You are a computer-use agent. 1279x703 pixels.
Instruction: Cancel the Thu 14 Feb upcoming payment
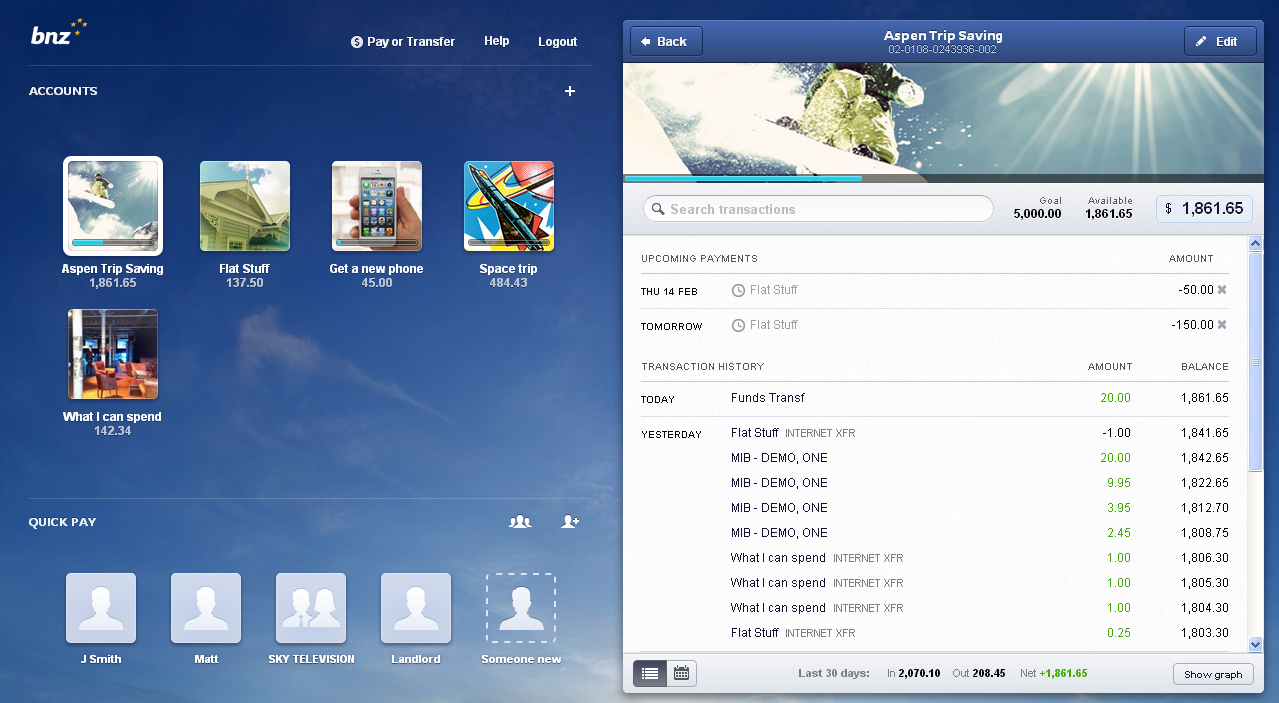[1222, 290]
